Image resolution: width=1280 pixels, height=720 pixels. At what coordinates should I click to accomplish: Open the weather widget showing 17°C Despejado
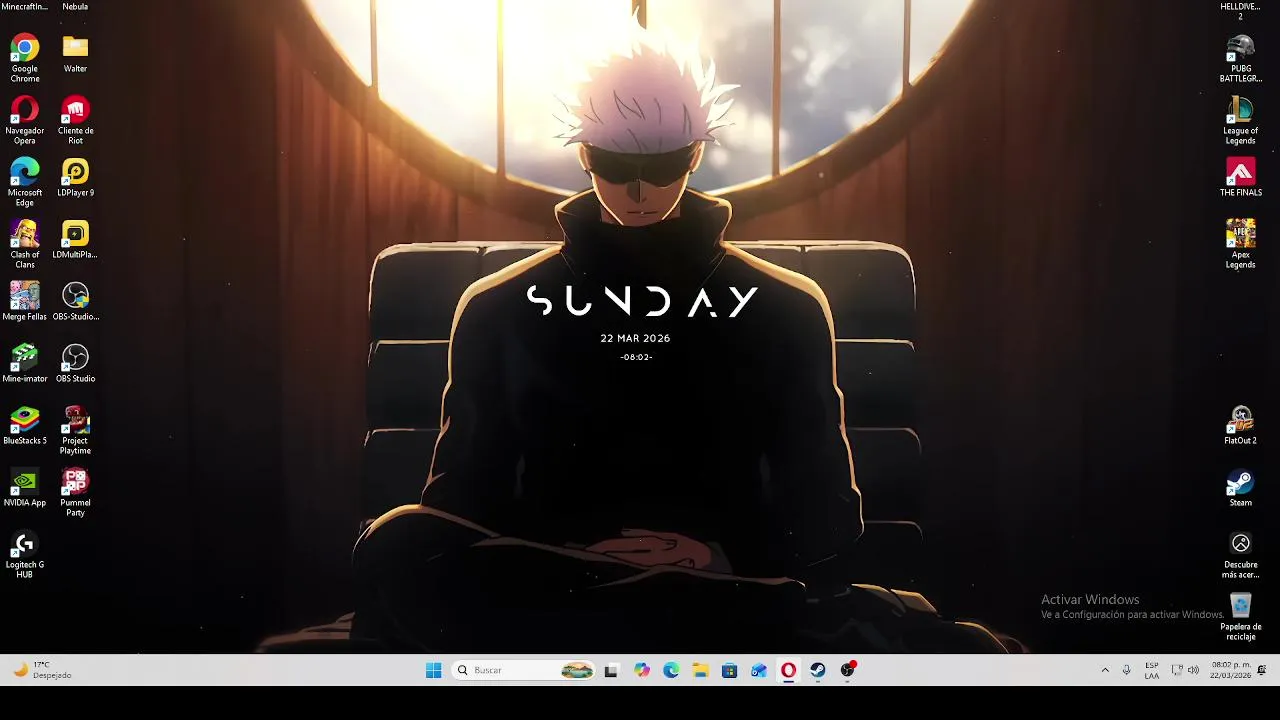[x=42, y=670]
